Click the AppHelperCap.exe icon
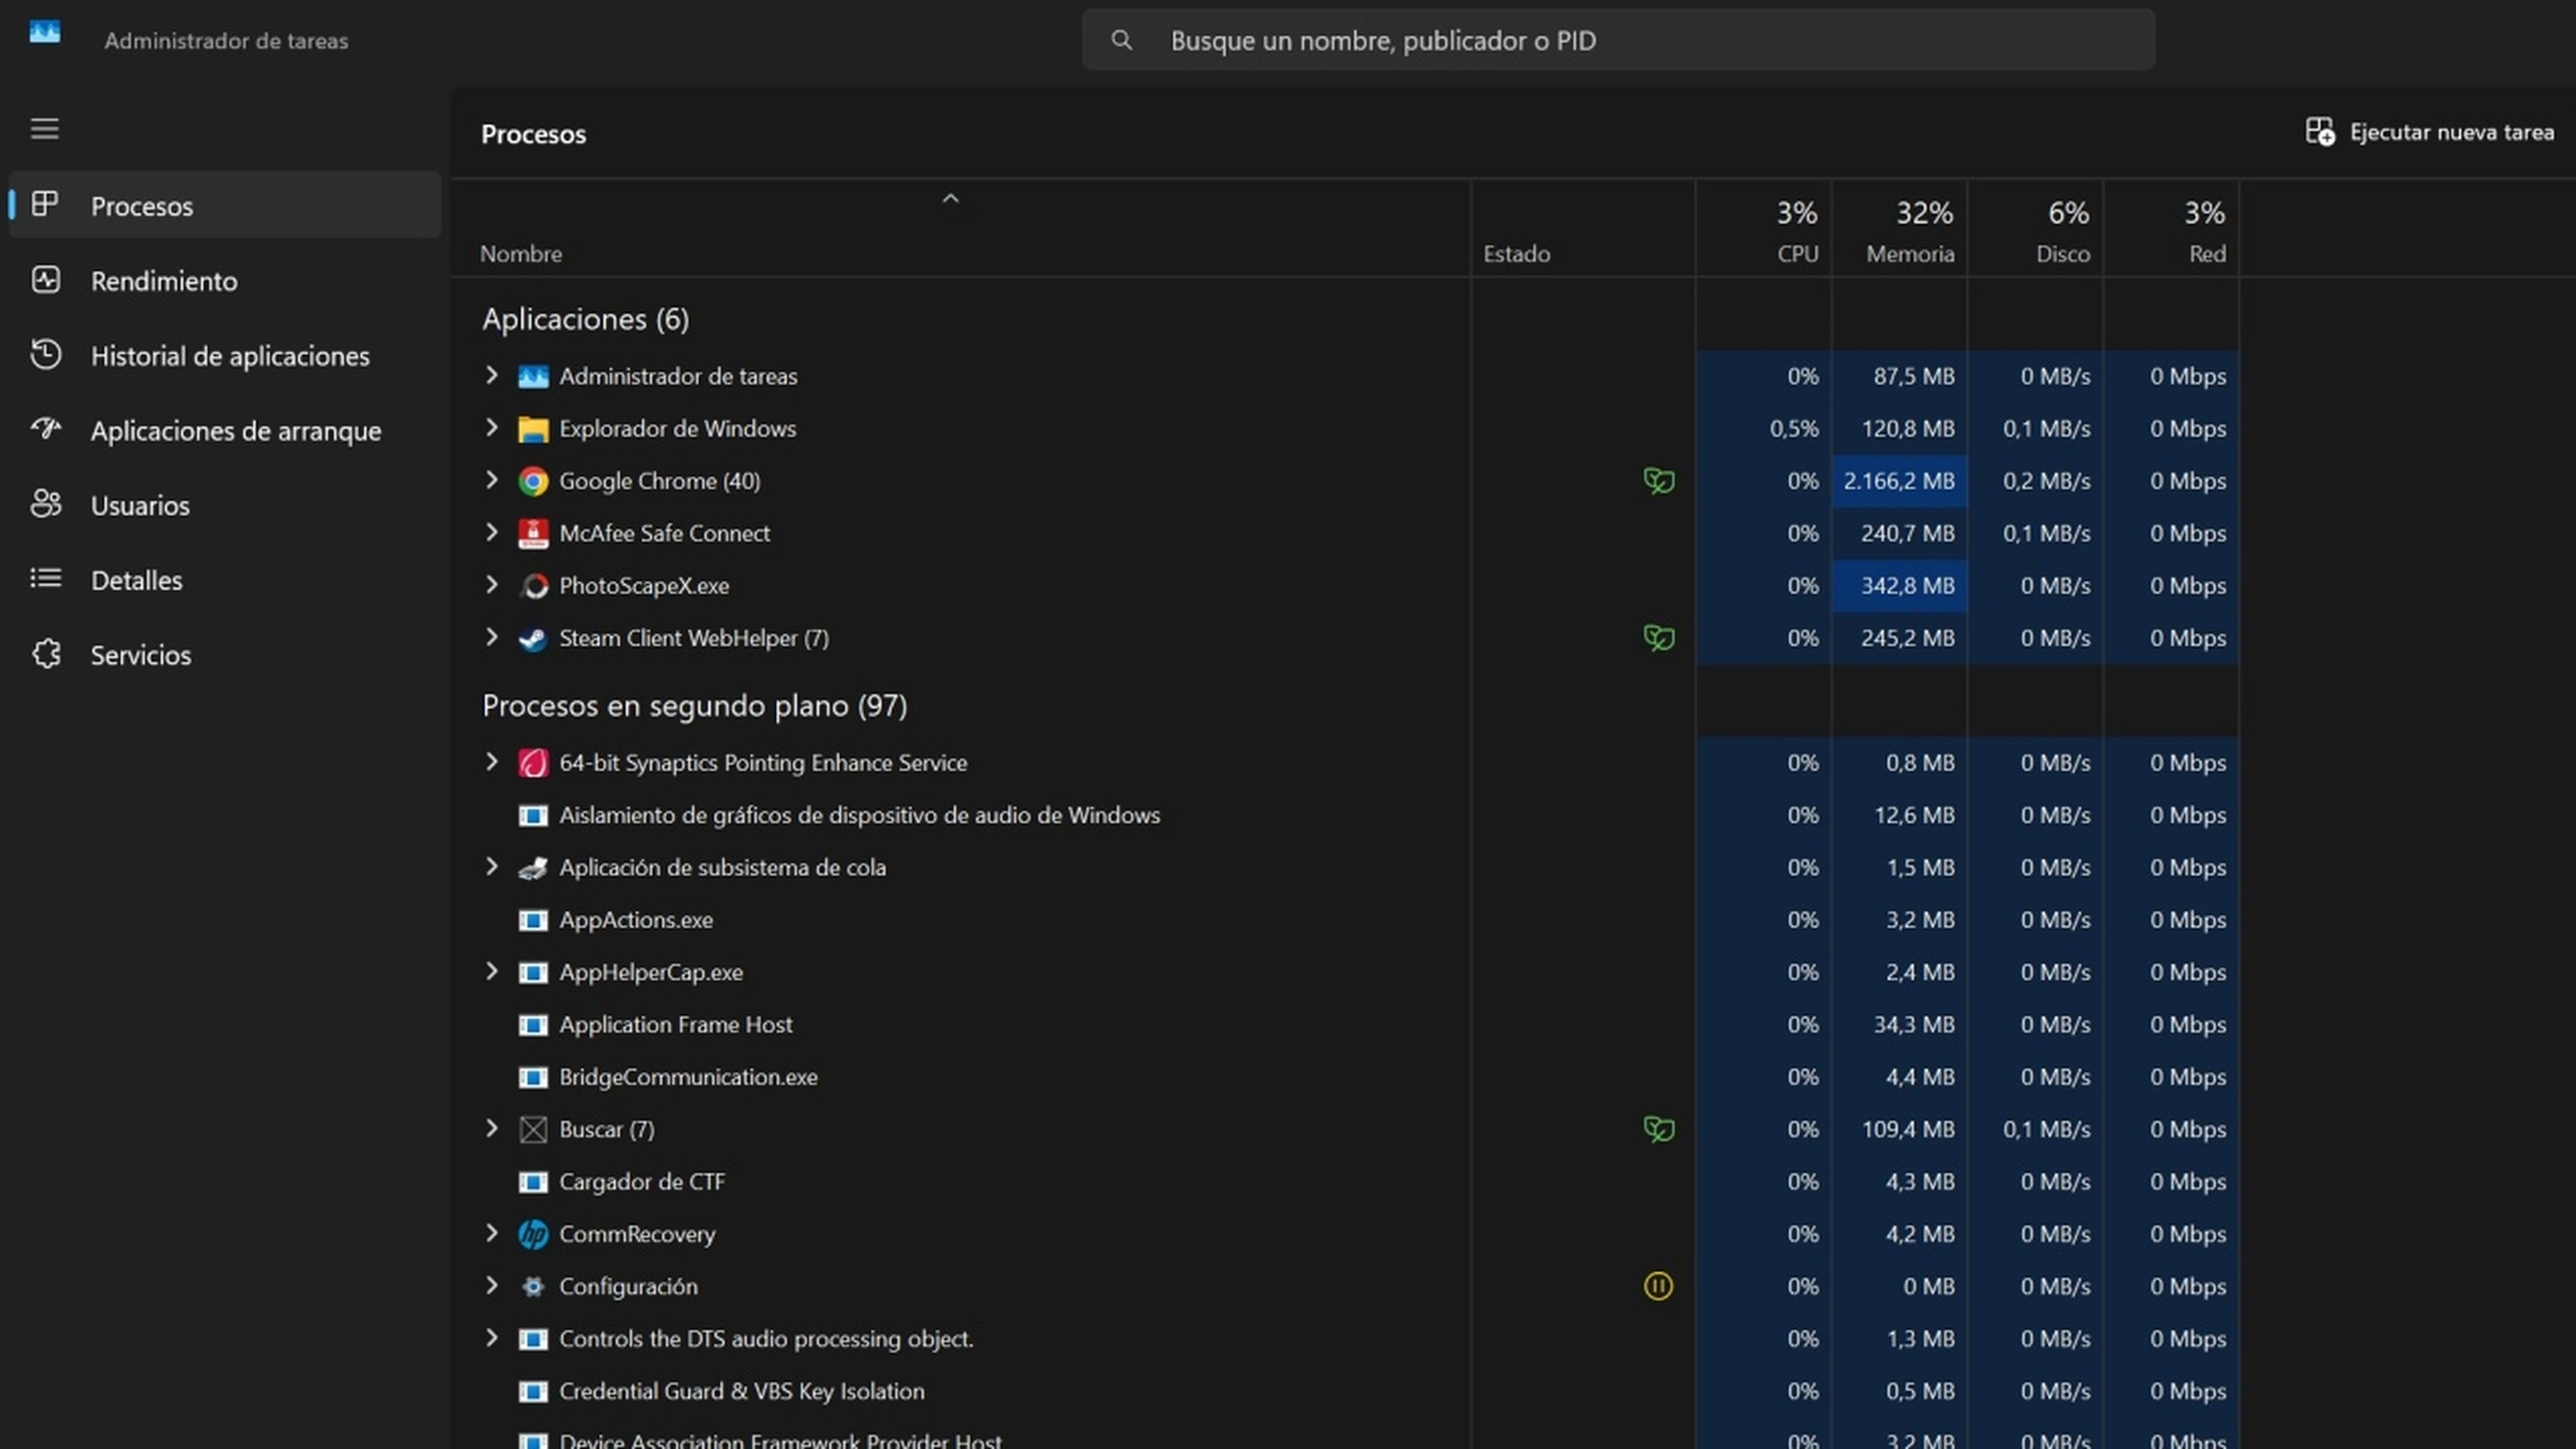This screenshot has height=1449, width=2576. coord(533,973)
